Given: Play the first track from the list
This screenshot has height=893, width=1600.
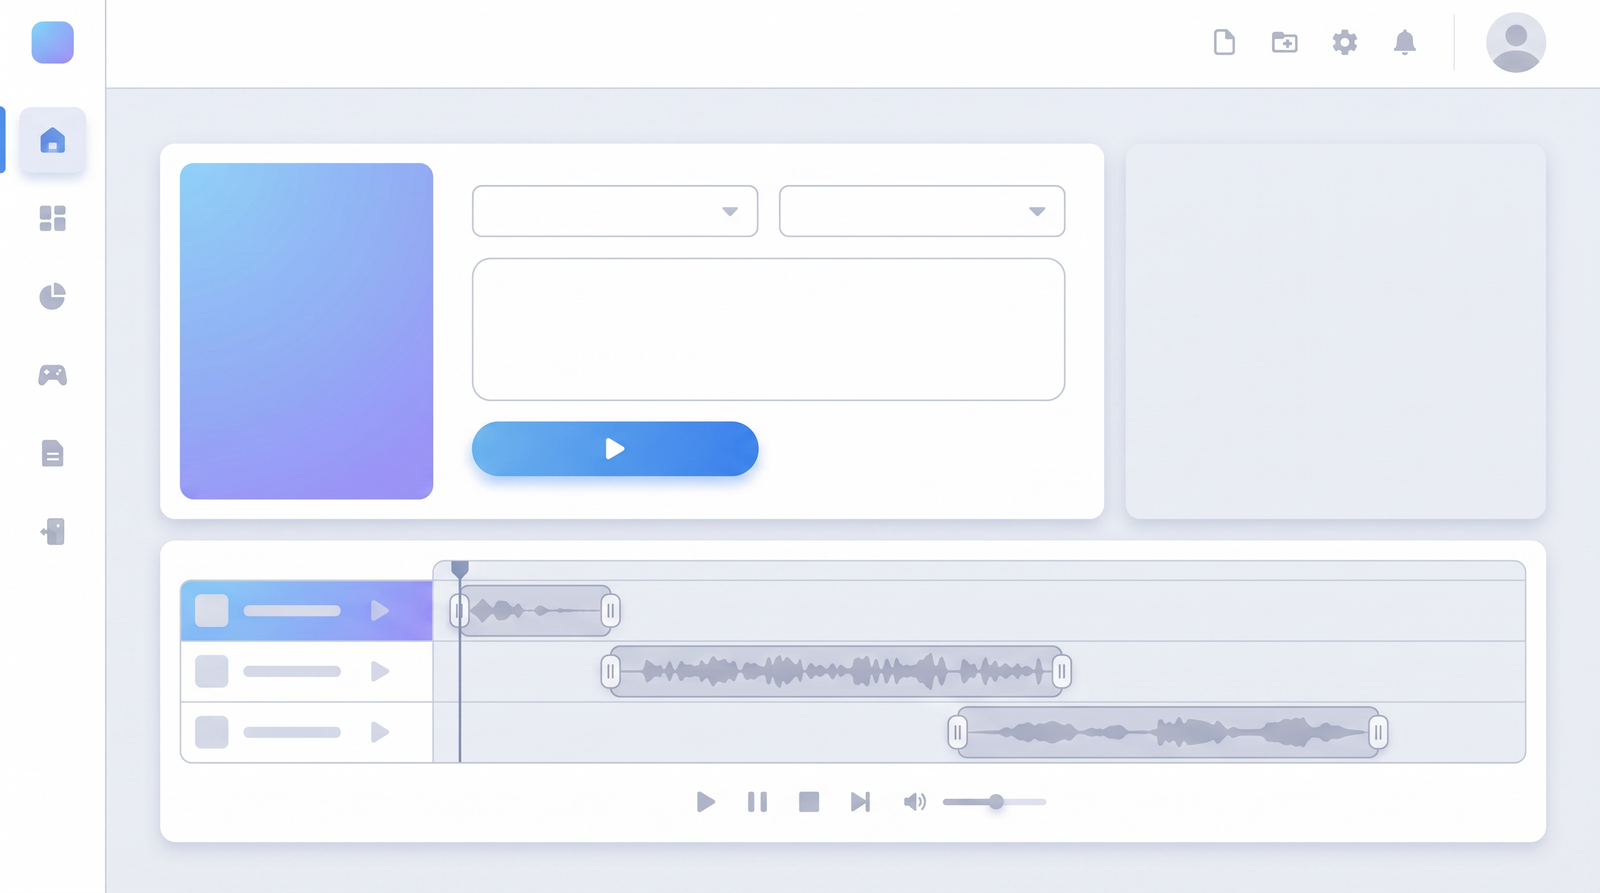Looking at the screenshot, I should (x=380, y=610).
